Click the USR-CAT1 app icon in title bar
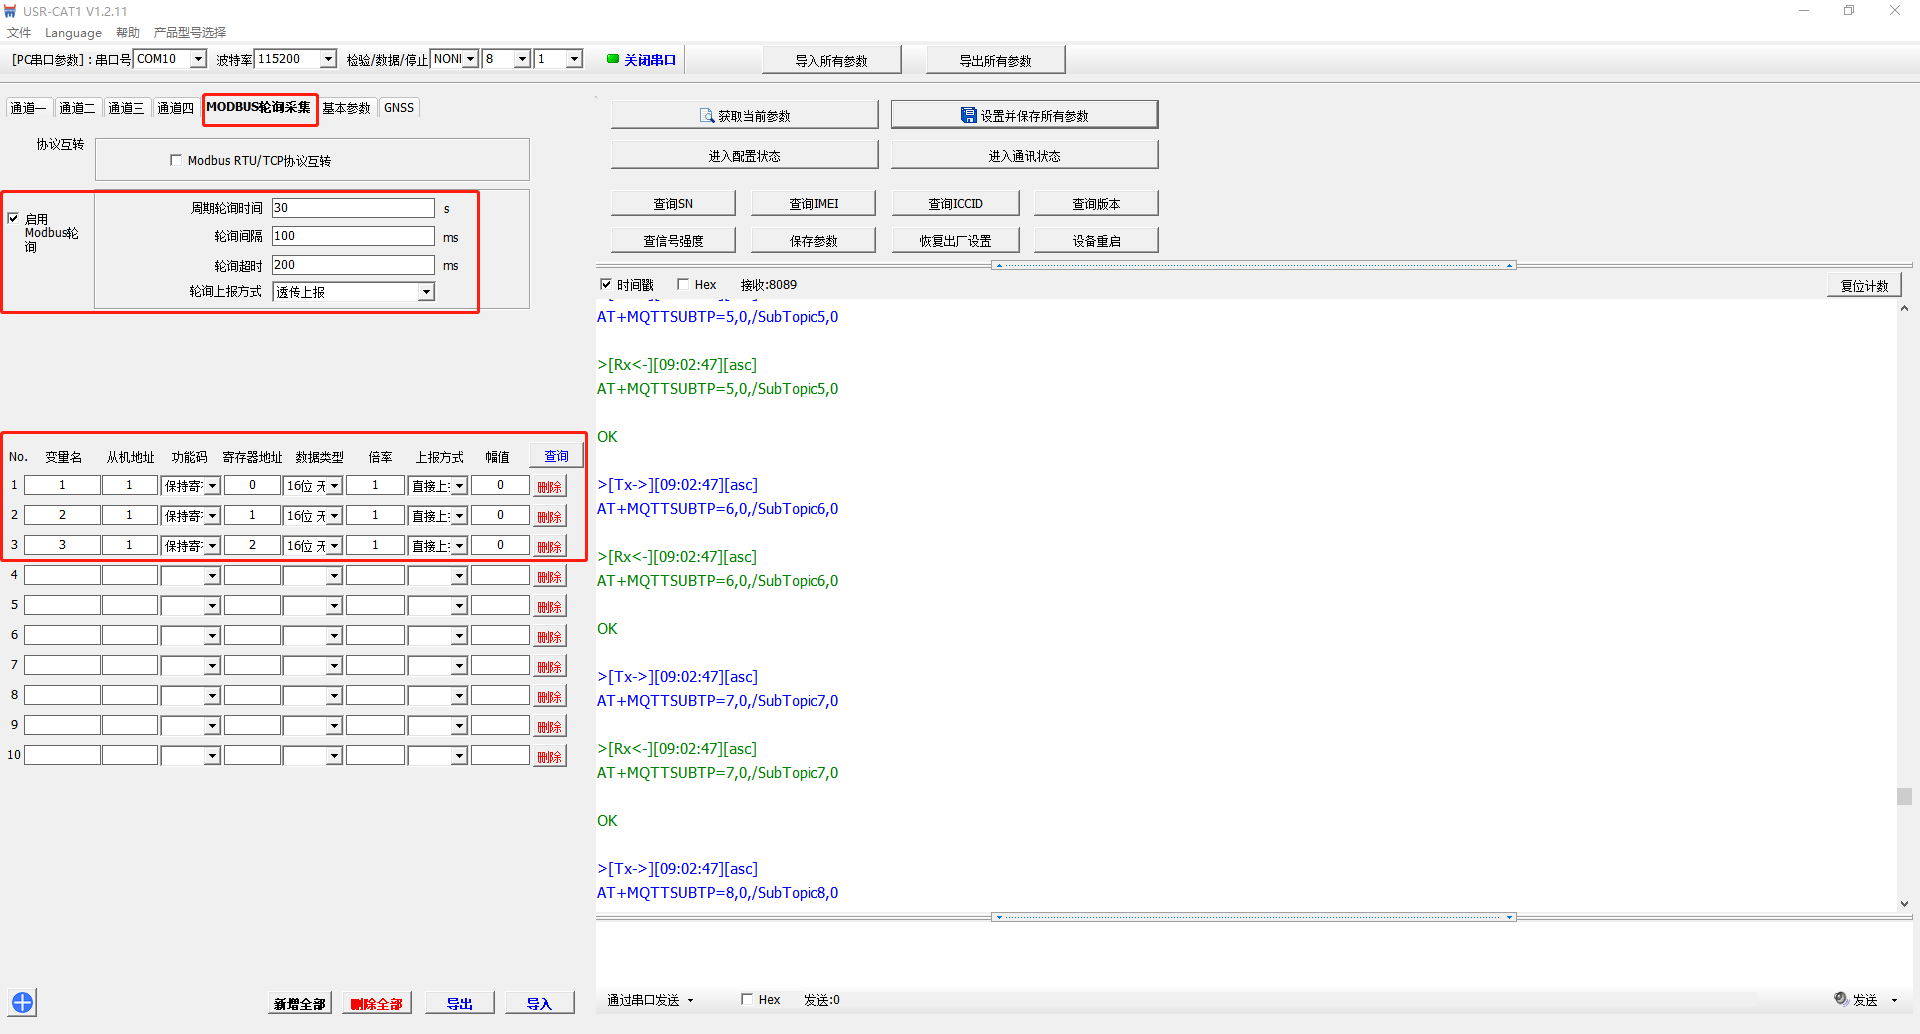The image size is (1920, 1034). coord(10,11)
